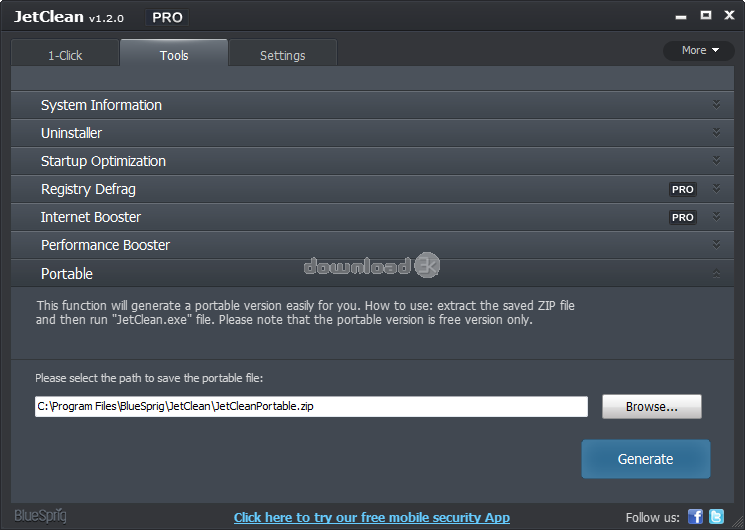
Task: Click the Browse... button
Action: pos(651,407)
